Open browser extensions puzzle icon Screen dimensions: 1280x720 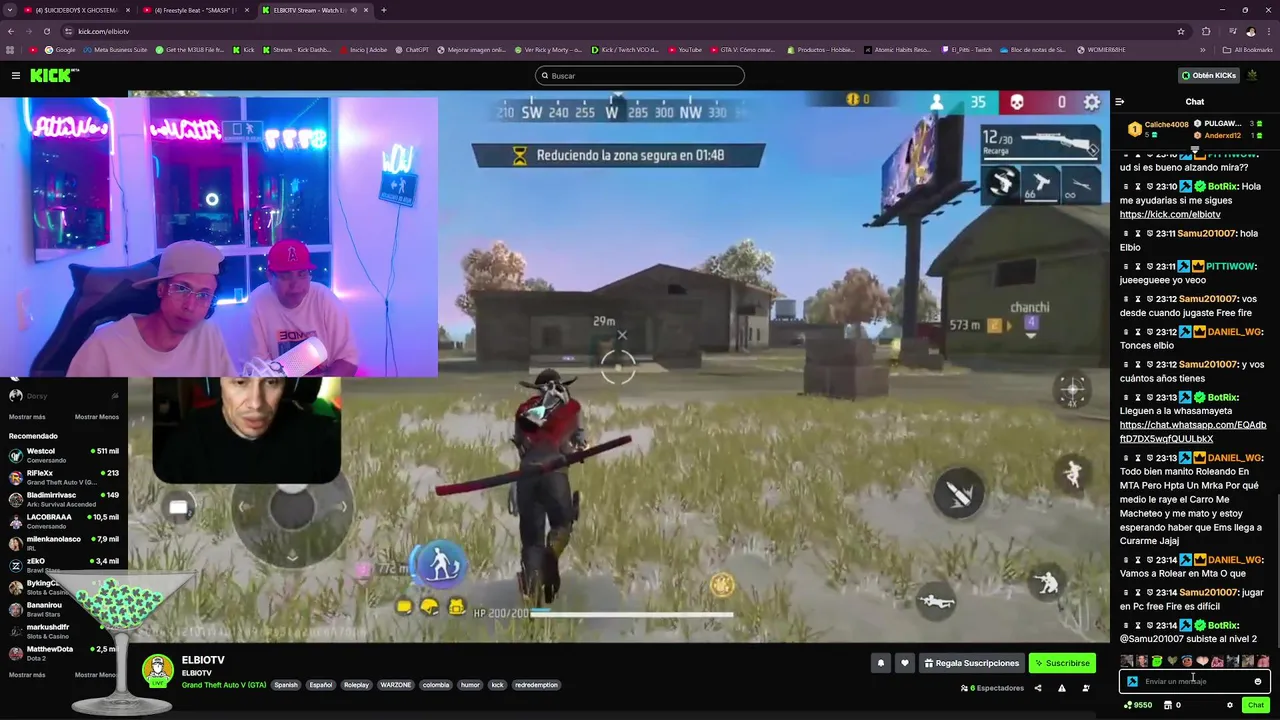pyautogui.click(x=1206, y=31)
